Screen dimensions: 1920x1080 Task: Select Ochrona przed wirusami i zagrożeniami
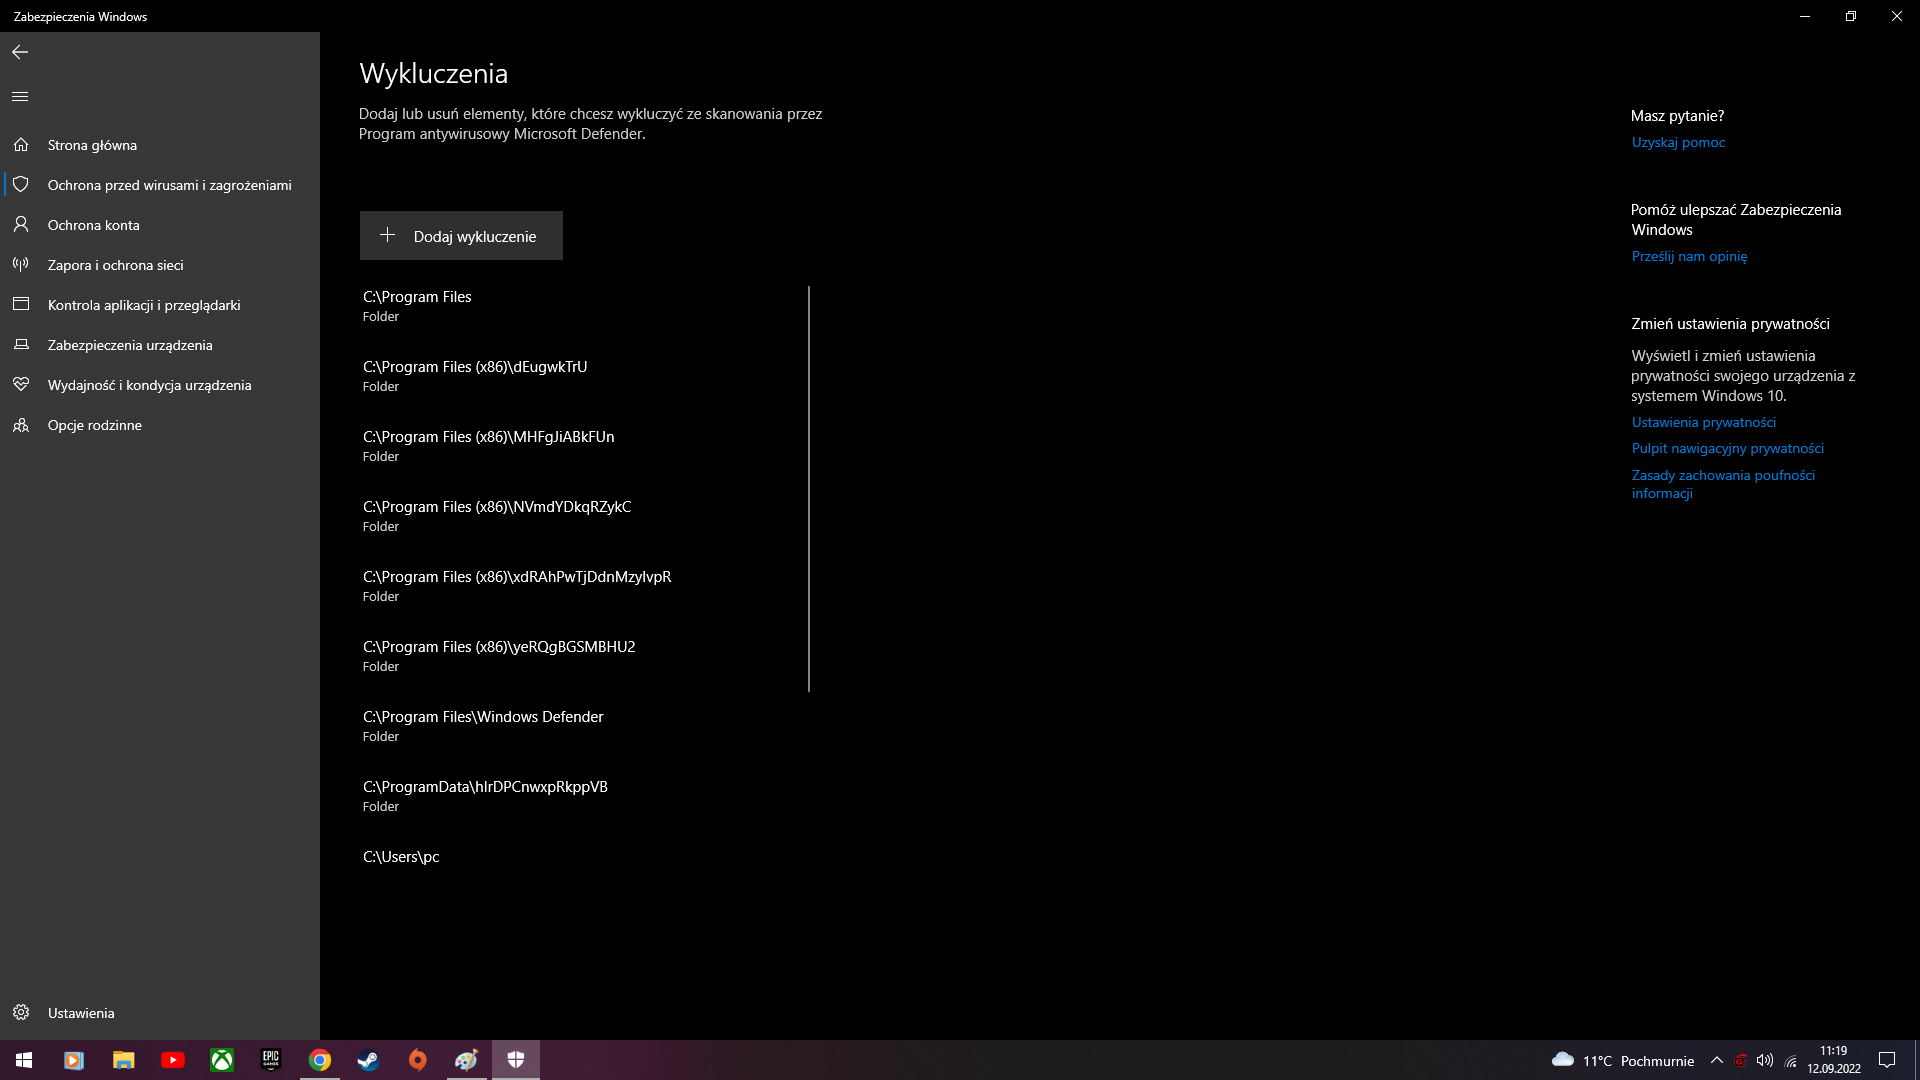pyautogui.click(x=160, y=185)
